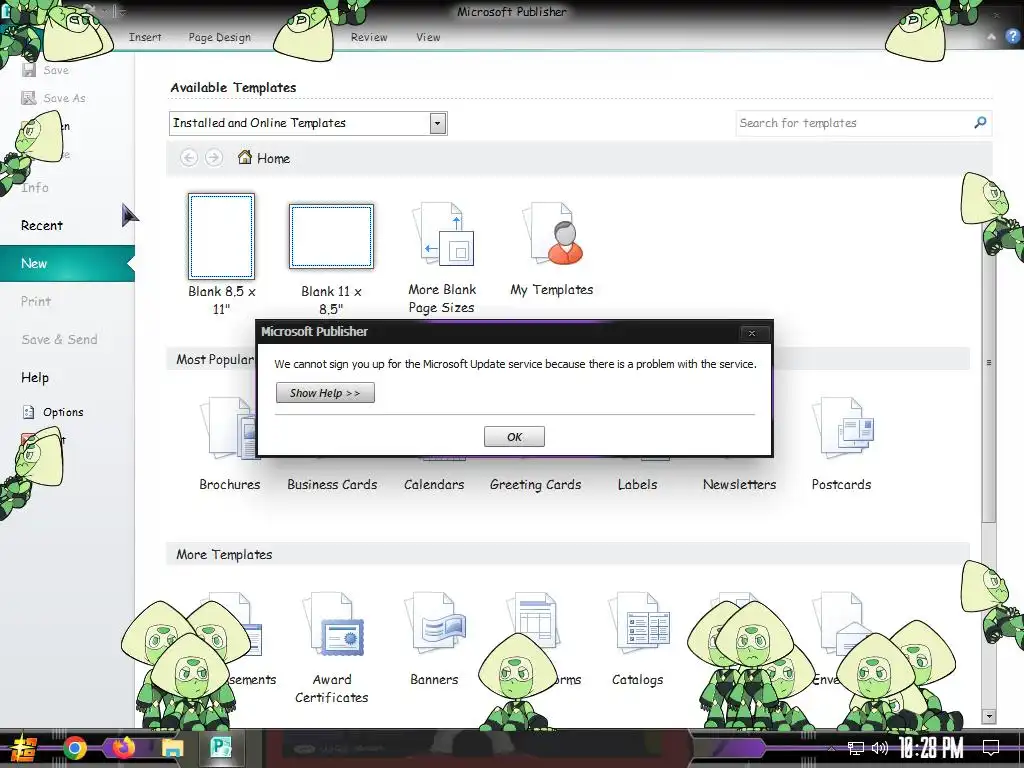The image size is (1024, 768).
Task: Open the Banners template category
Action: click(x=434, y=639)
